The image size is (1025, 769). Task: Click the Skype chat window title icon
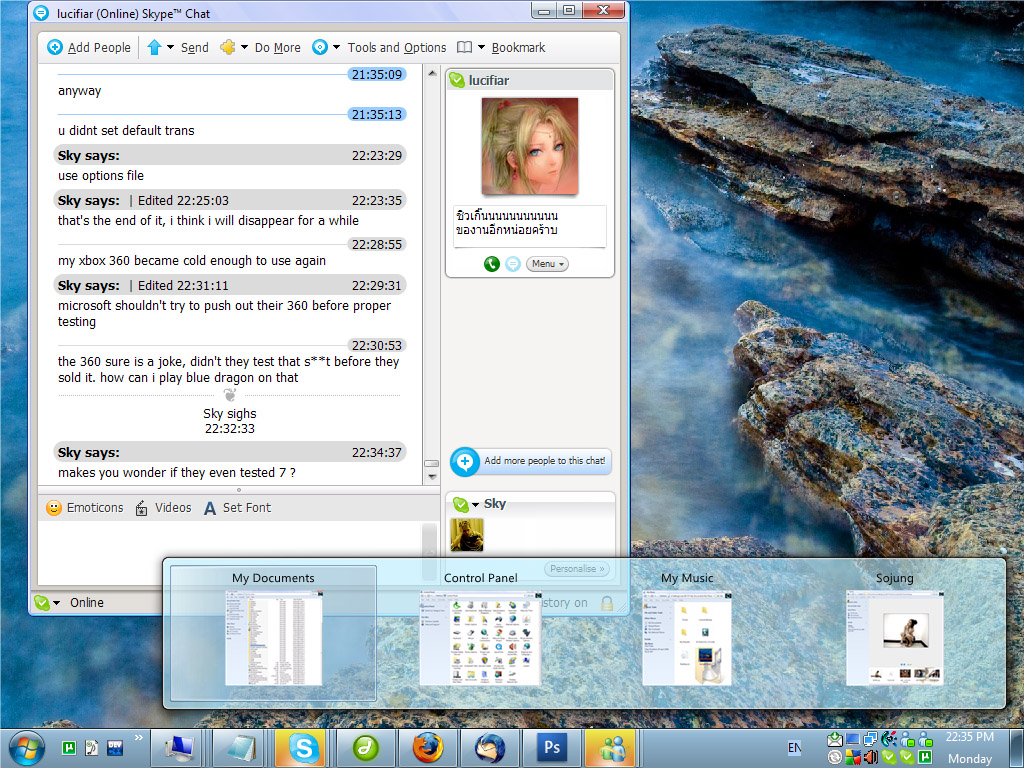point(41,13)
